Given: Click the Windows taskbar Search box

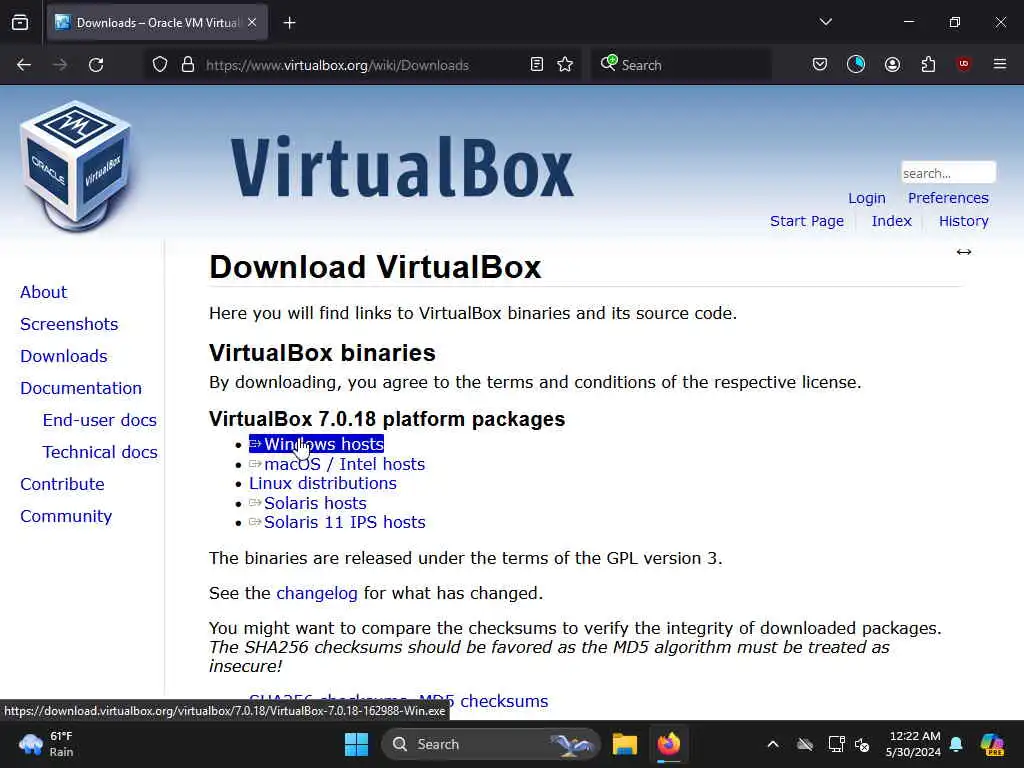Looking at the screenshot, I should [490, 744].
